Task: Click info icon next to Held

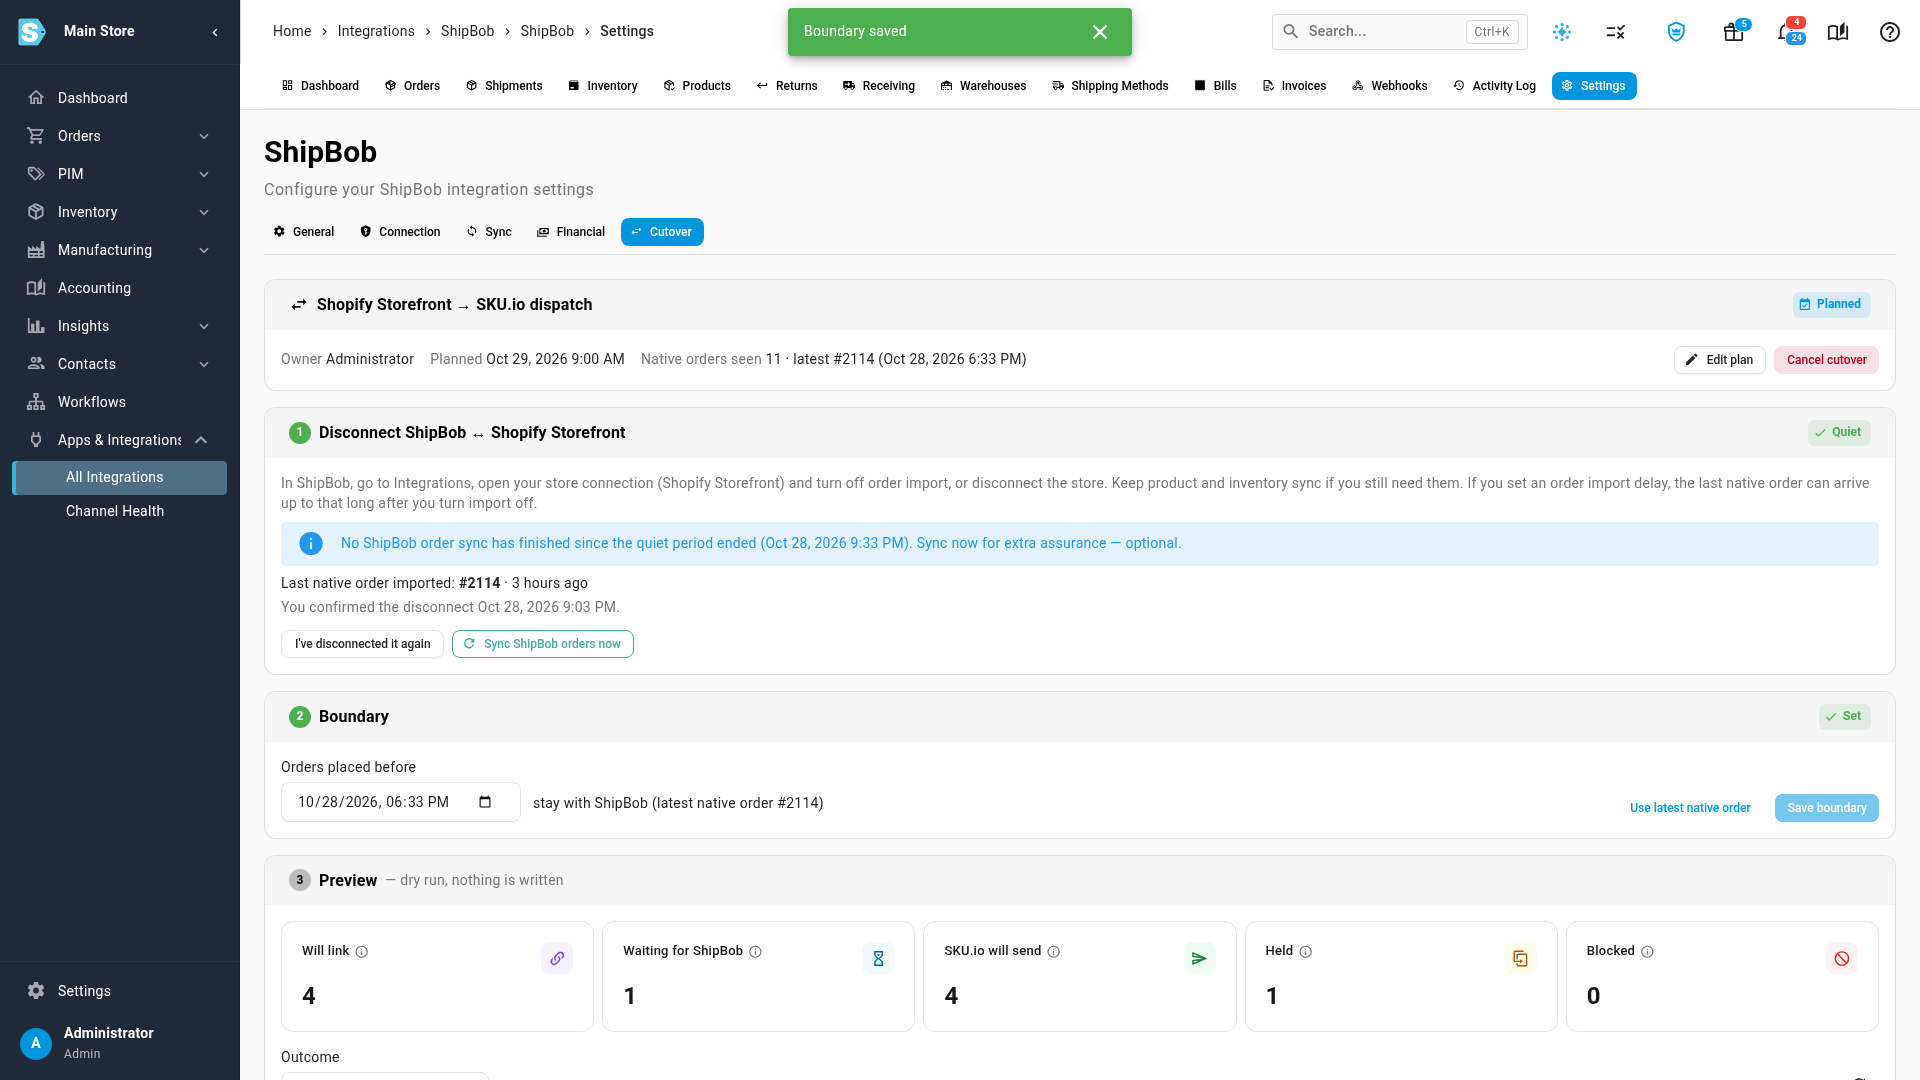Action: (x=1306, y=952)
